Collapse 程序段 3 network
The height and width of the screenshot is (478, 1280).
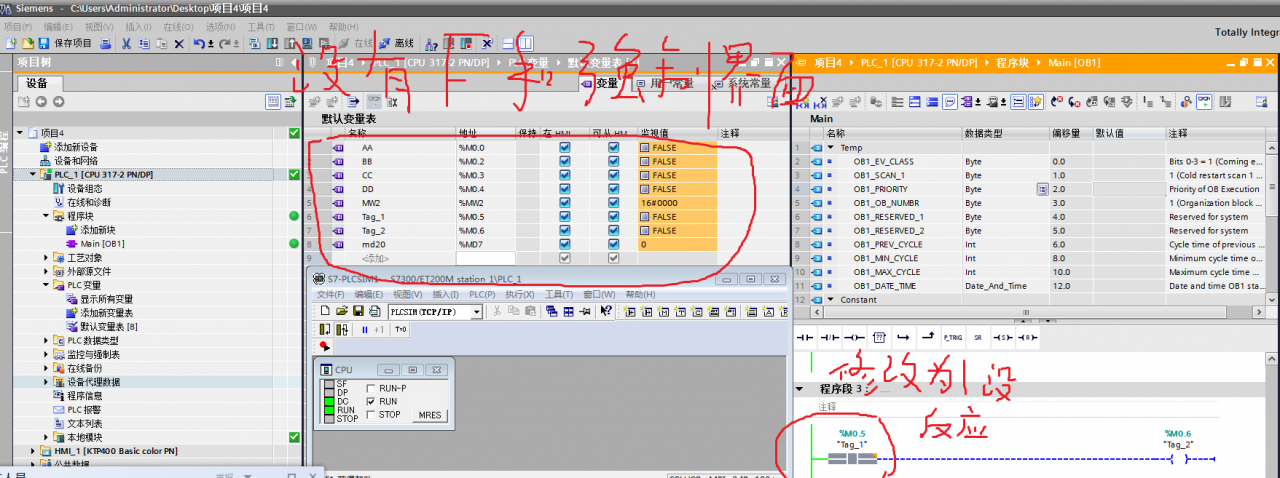click(x=800, y=389)
